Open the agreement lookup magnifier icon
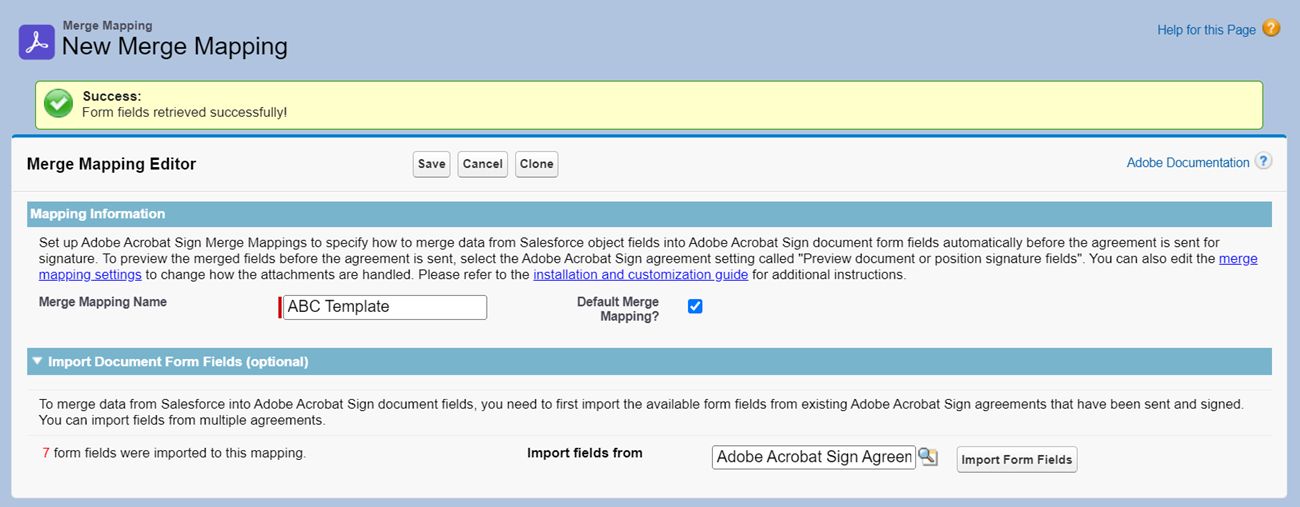Viewport: 1300px width, 507px height. [x=929, y=457]
